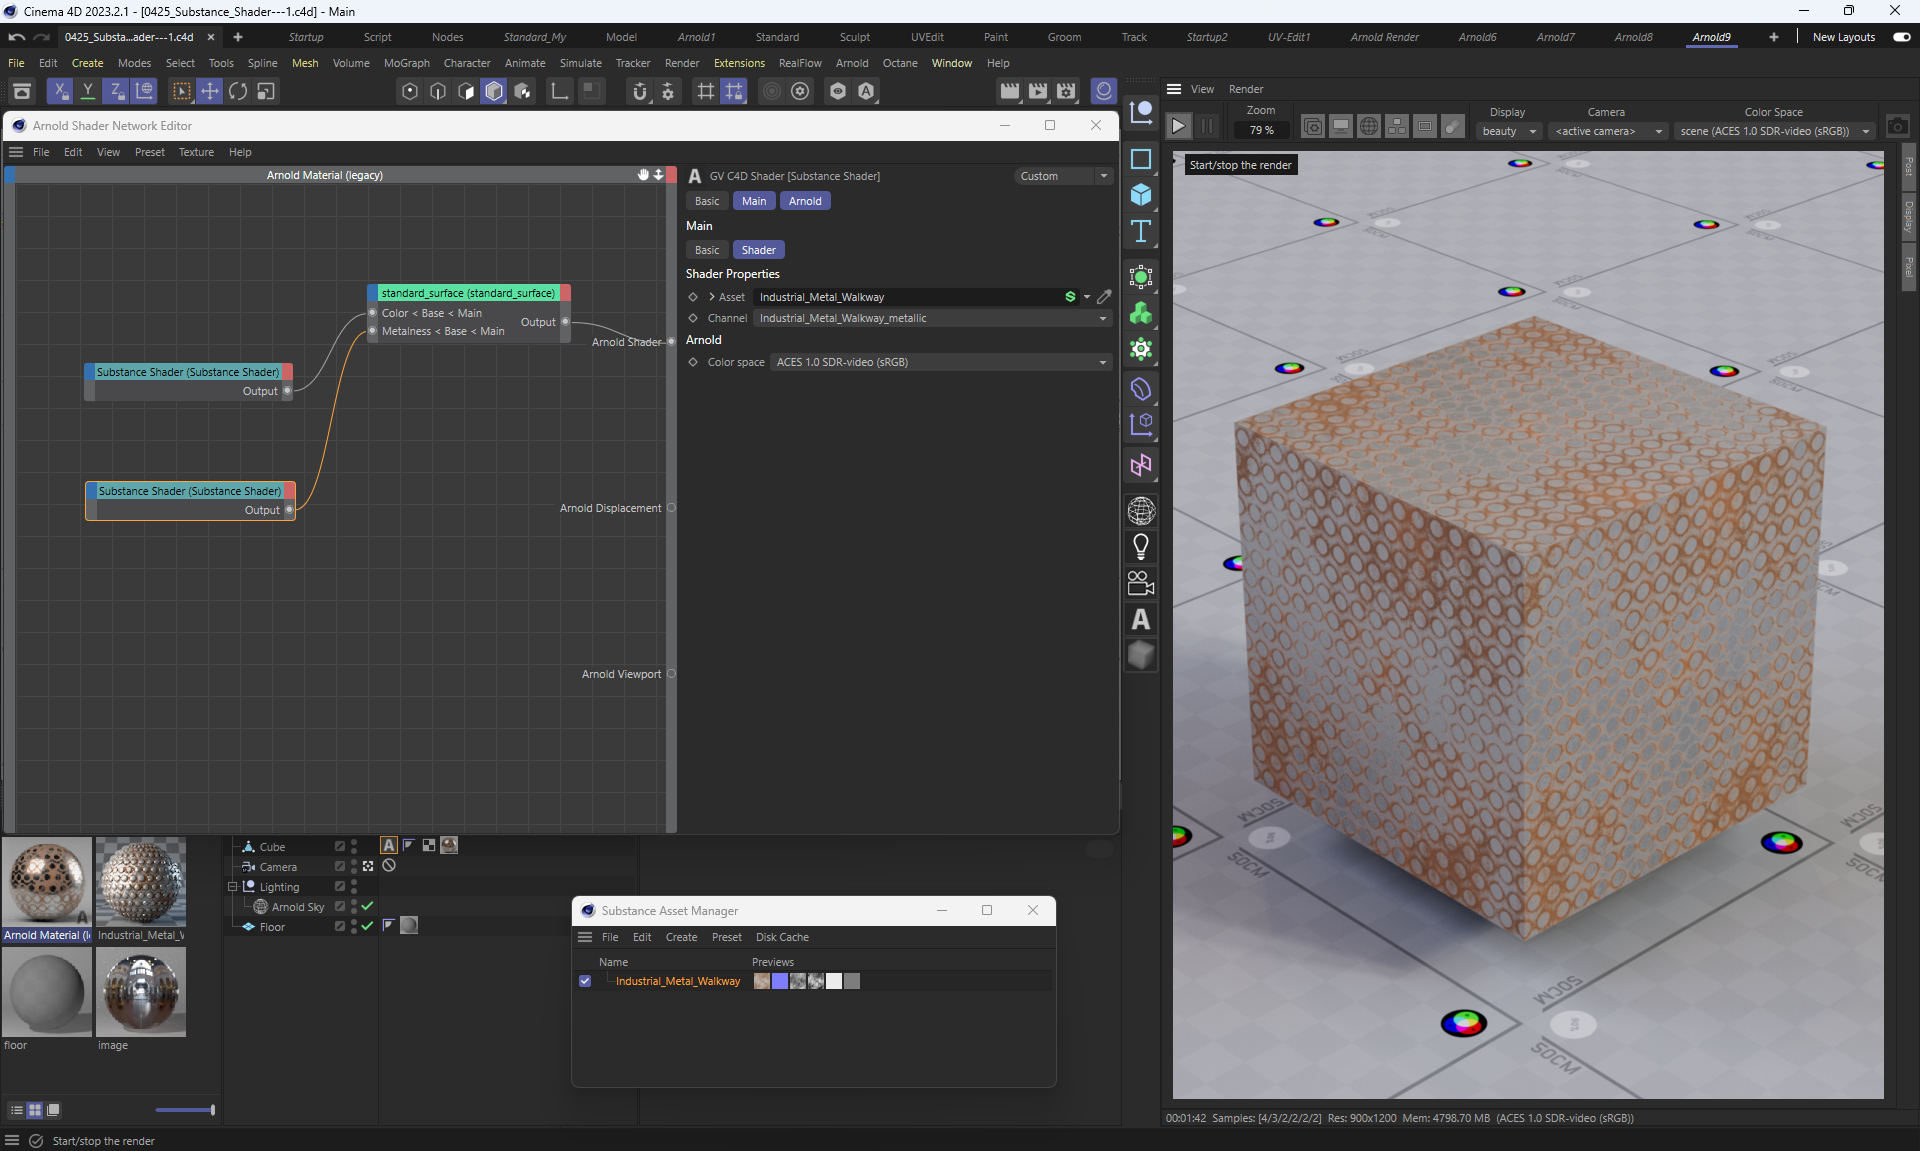Image resolution: width=1920 pixels, height=1151 pixels.
Task: Open the Arnold 'A' icon in sidebar
Action: click(x=1140, y=620)
